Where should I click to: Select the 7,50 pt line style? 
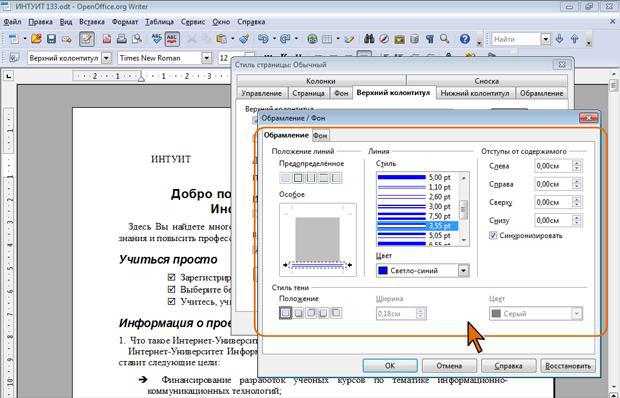(417, 217)
